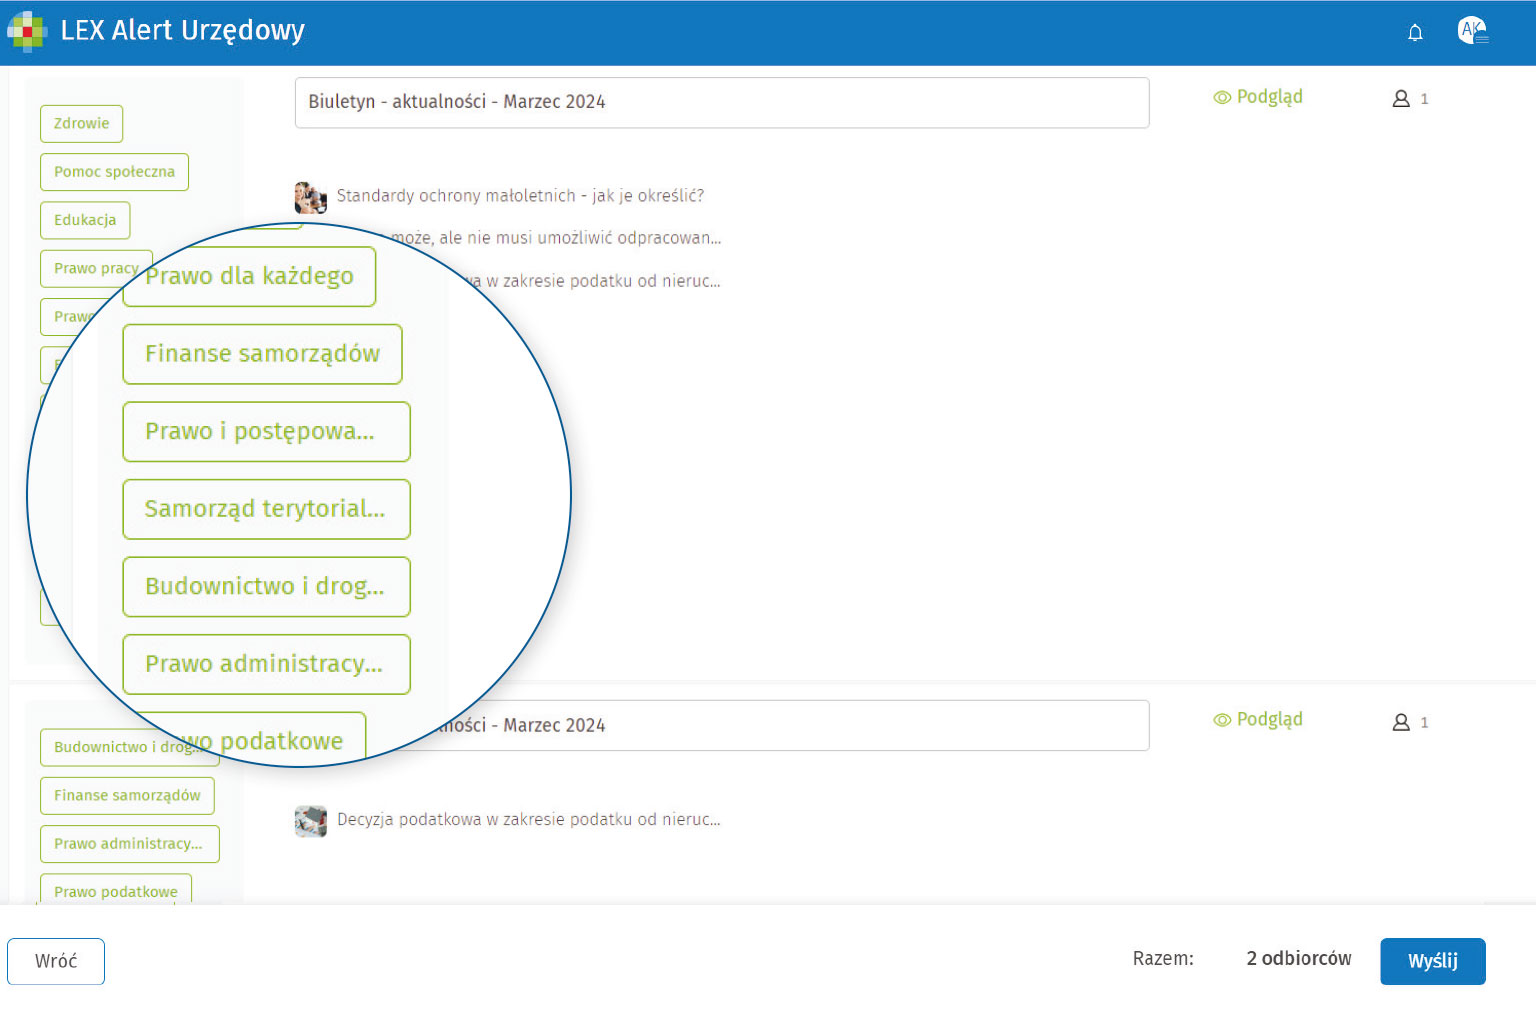Image resolution: width=1536 pixels, height=1024 pixels.
Task: Click the recipient person icon in first bulletin
Action: pyautogui.click(x=1401, y=99)
